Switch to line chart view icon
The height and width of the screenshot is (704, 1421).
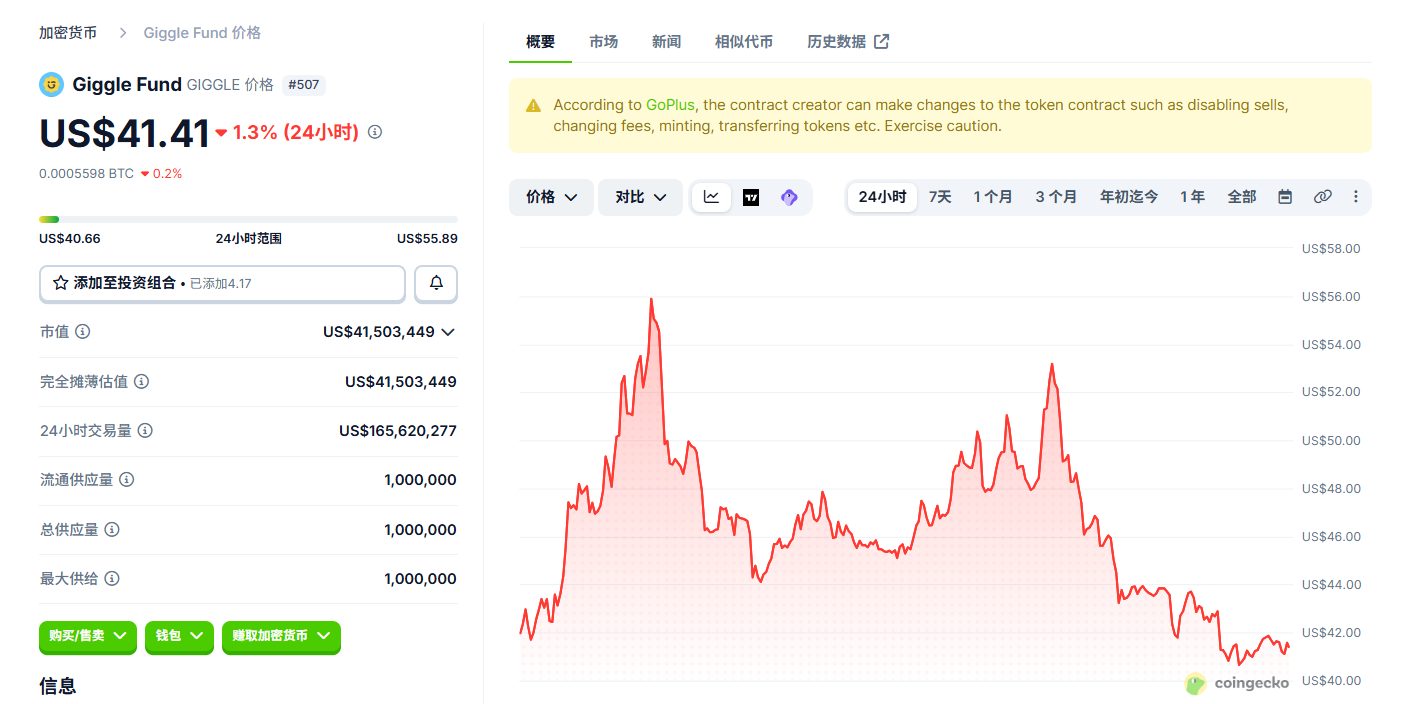(x=711, y=197)
